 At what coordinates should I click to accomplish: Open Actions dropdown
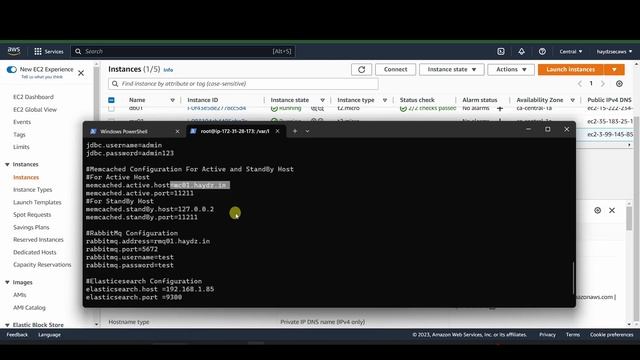coord(511,69)
